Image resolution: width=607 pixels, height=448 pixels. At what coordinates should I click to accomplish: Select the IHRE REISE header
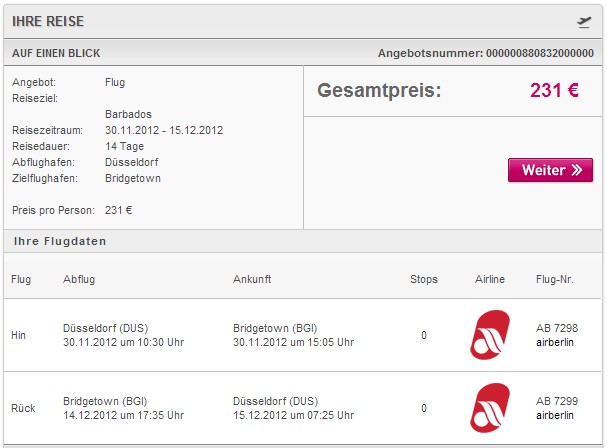[48, 21]
